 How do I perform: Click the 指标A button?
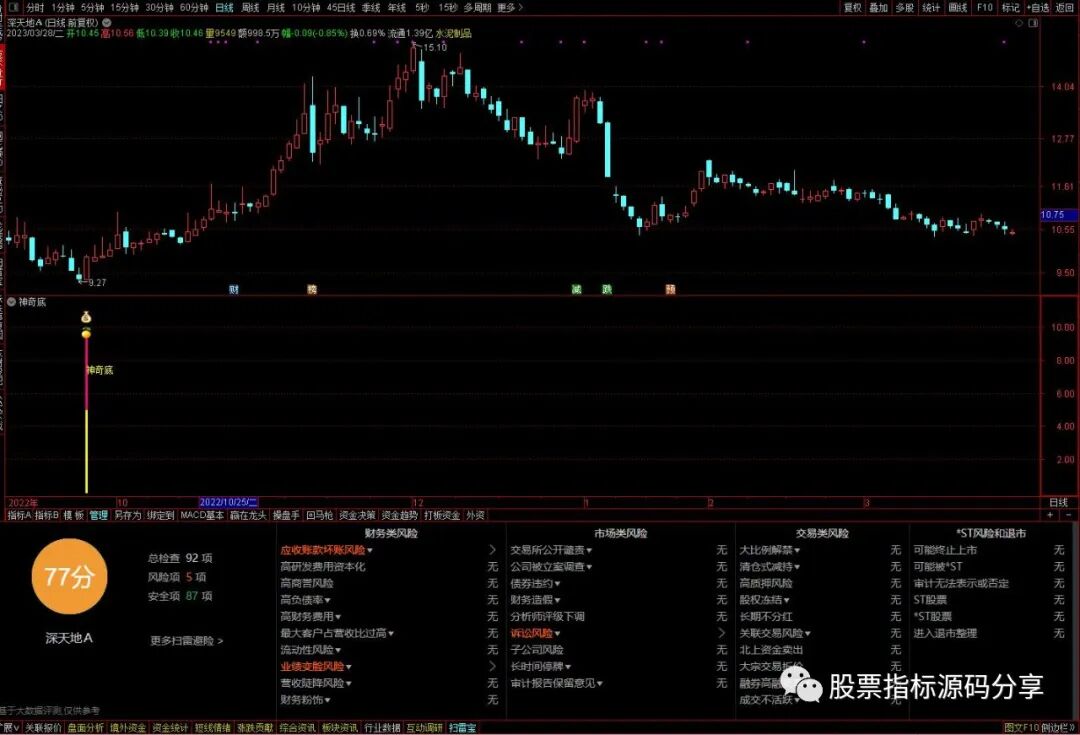pyautogui.click(x=19, y=515)
